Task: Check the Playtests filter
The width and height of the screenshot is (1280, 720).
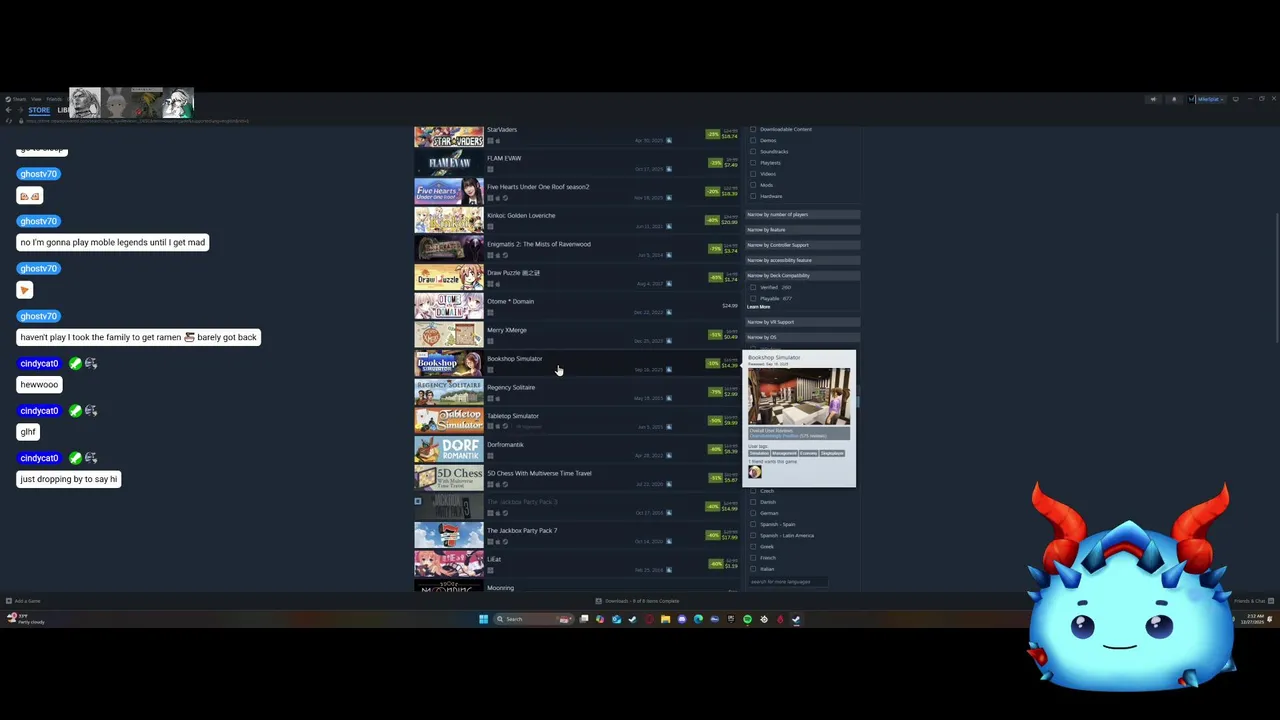Action: point(753,163)
